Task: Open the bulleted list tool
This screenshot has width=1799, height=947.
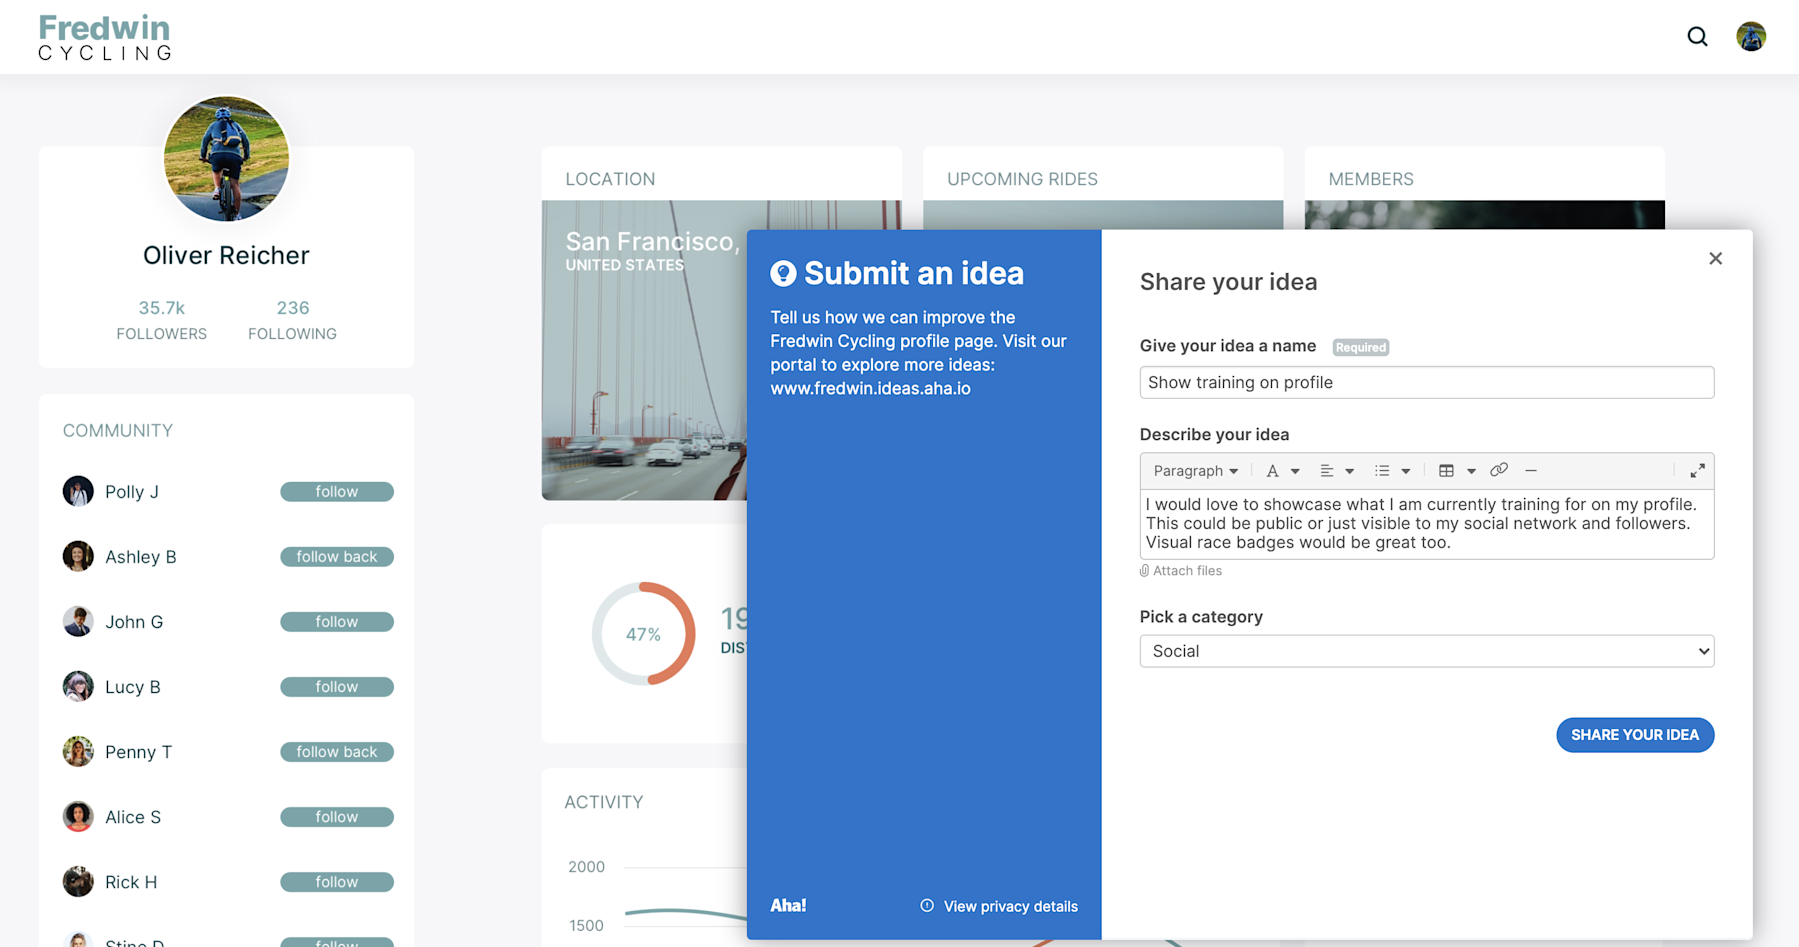Action: (1383, 470)
